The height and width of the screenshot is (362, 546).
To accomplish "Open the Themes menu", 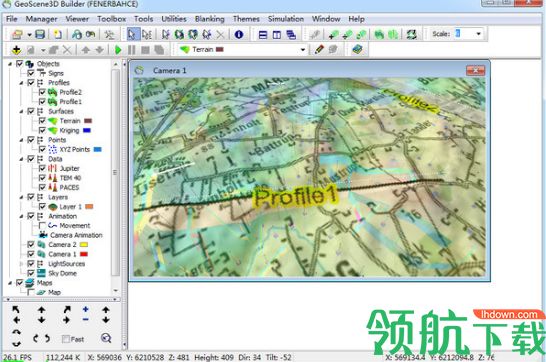I will tap(246, 19).
